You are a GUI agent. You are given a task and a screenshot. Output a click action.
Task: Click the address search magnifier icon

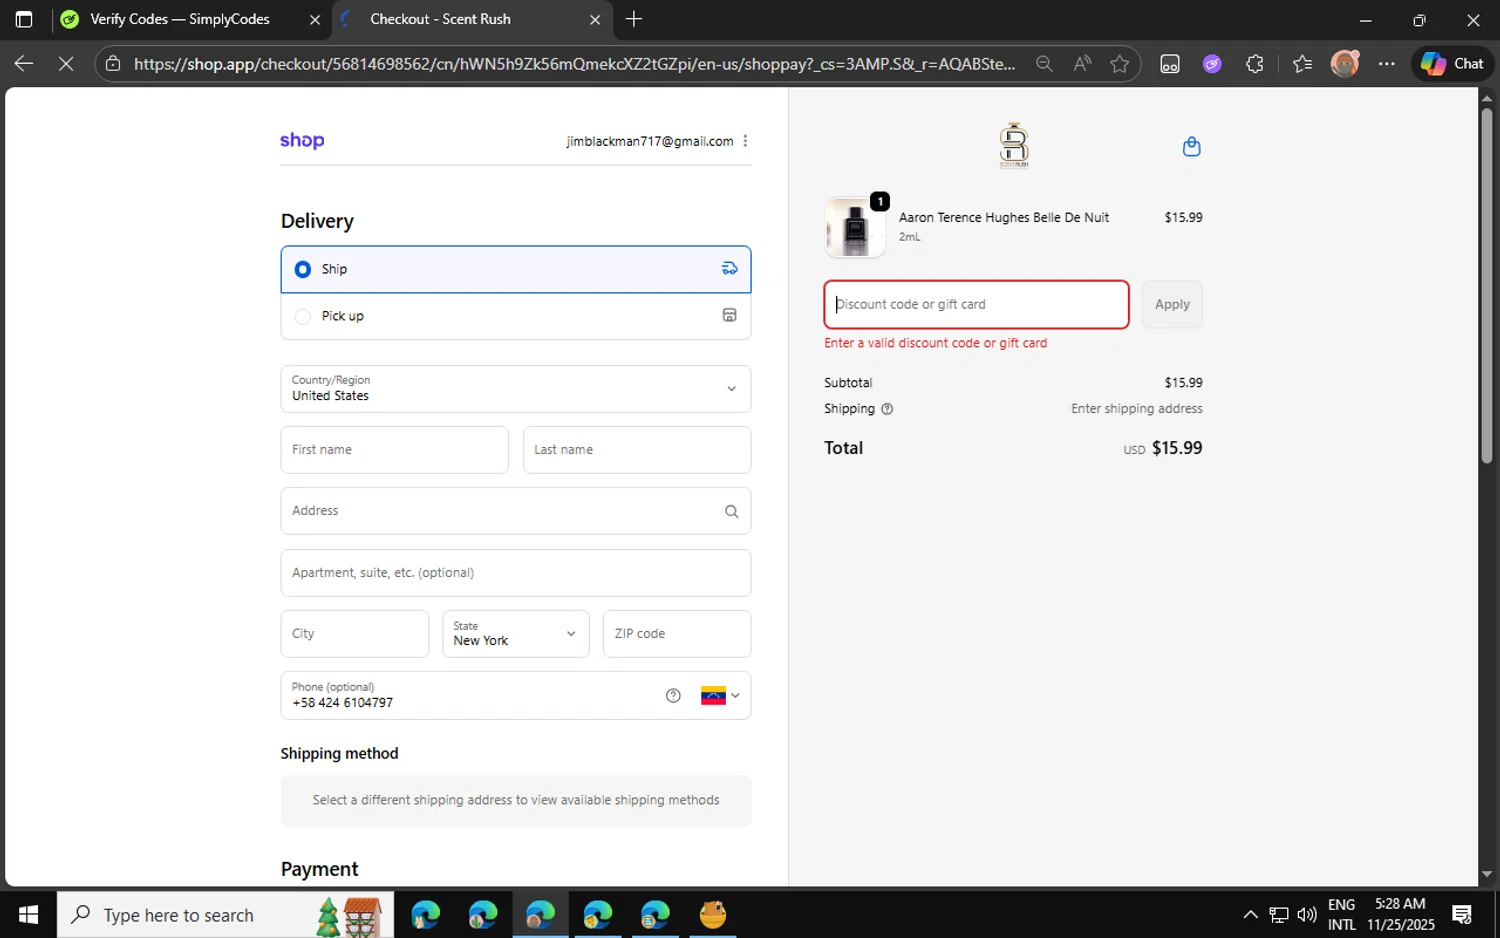[731, 511]
